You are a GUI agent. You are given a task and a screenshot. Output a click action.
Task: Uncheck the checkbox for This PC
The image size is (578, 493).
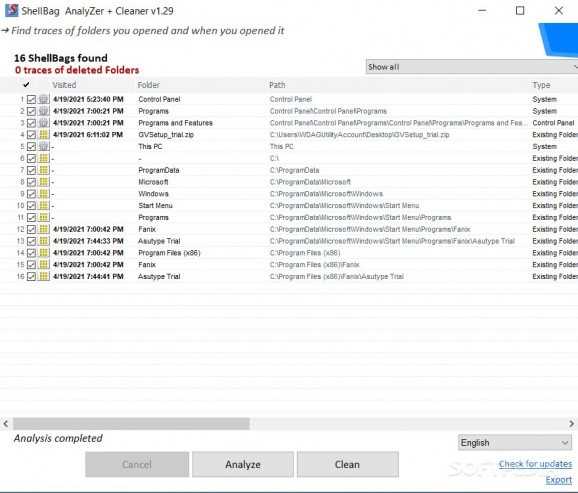point(31,146)
